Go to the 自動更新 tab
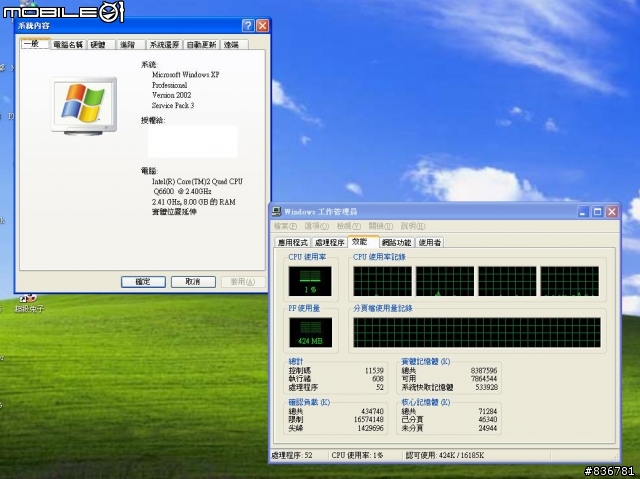The image size is (640, 479). point(201,44)
